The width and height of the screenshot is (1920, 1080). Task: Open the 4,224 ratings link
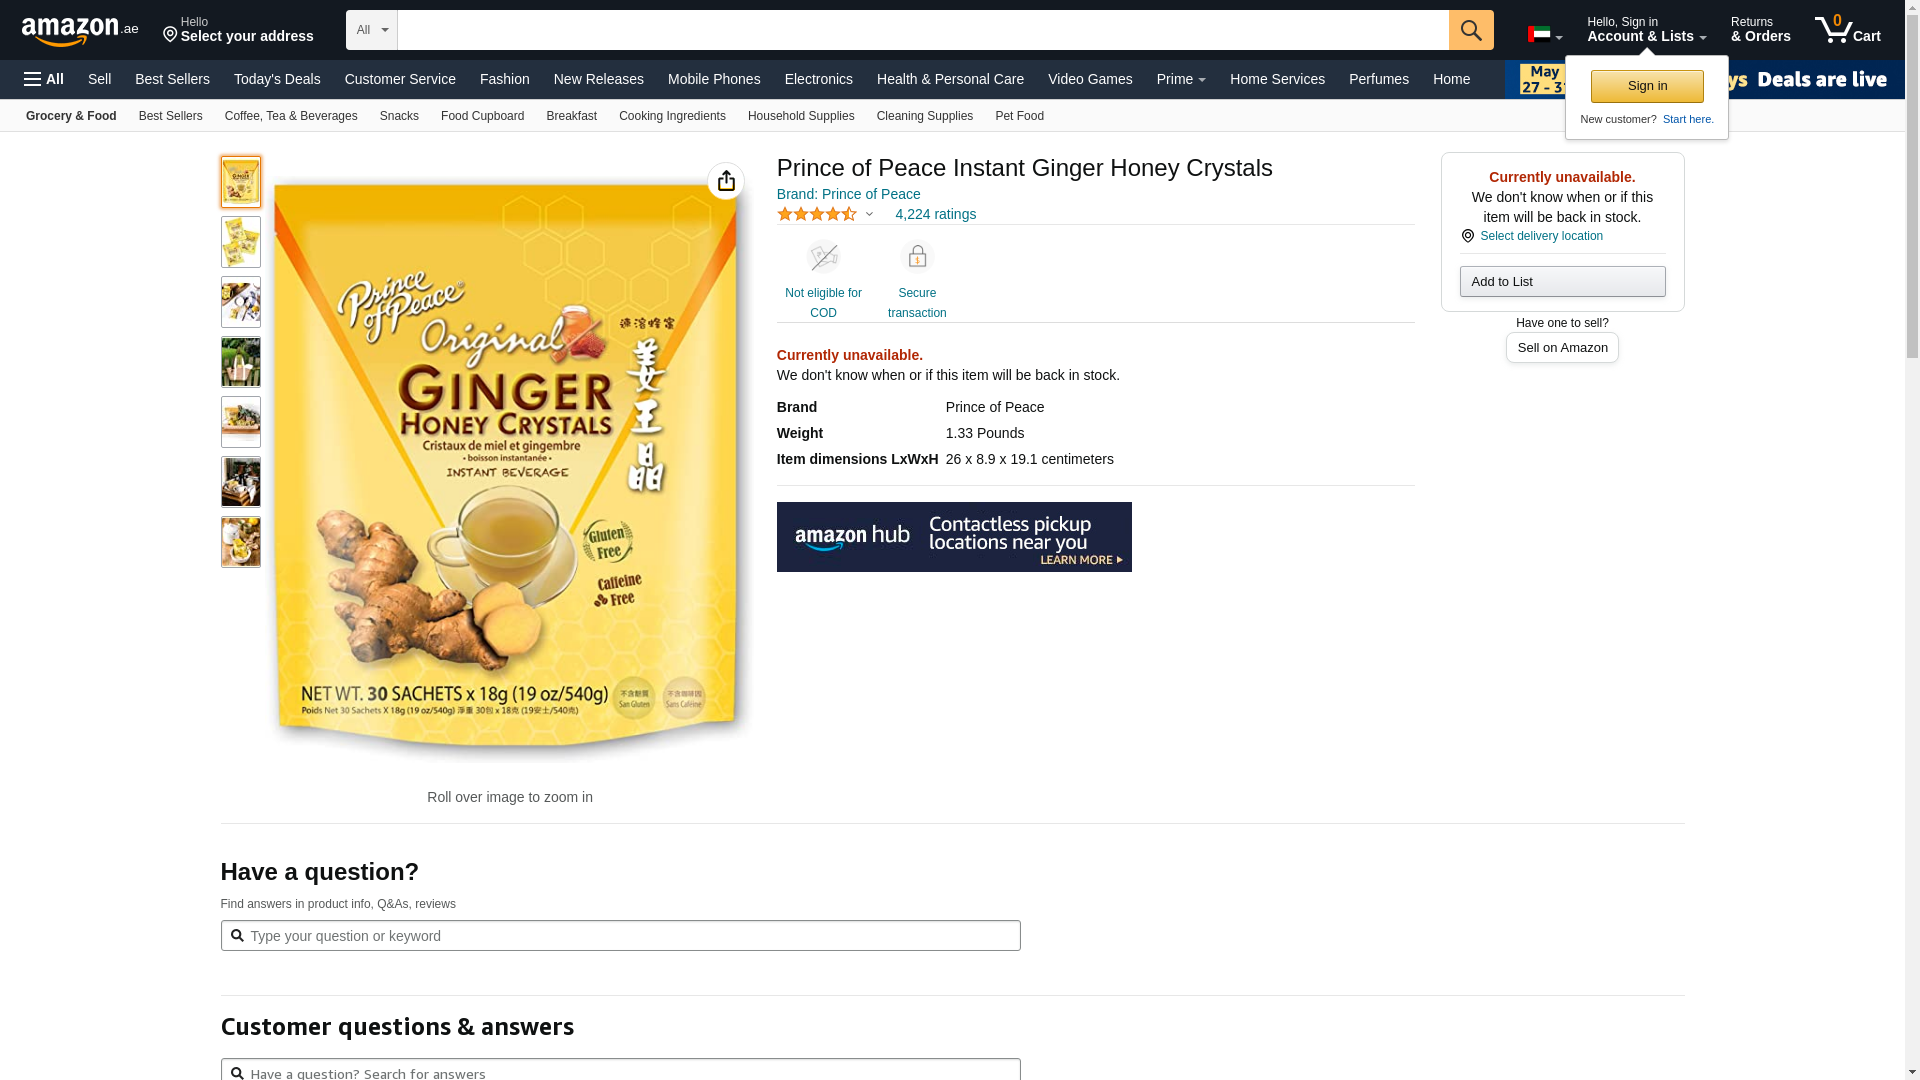935,214
